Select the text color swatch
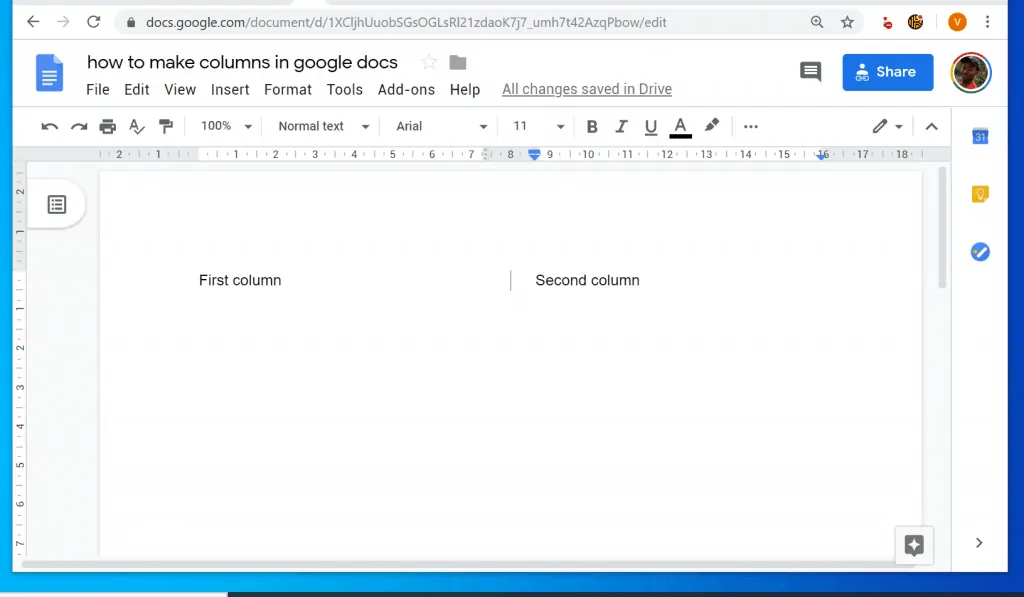The image size is (1024, 597). coord(680,126)
